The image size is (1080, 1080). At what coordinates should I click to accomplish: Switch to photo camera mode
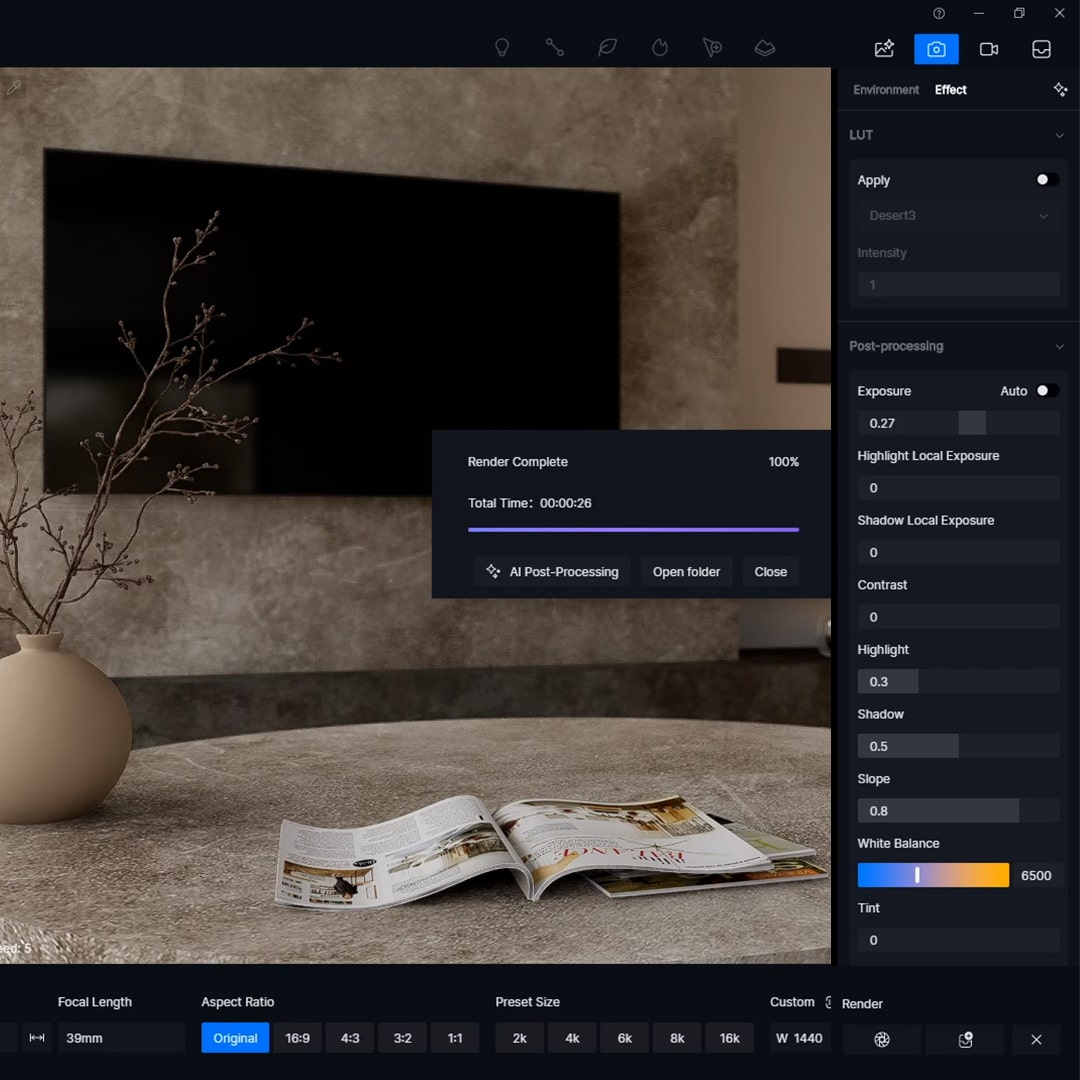[936, 49]
